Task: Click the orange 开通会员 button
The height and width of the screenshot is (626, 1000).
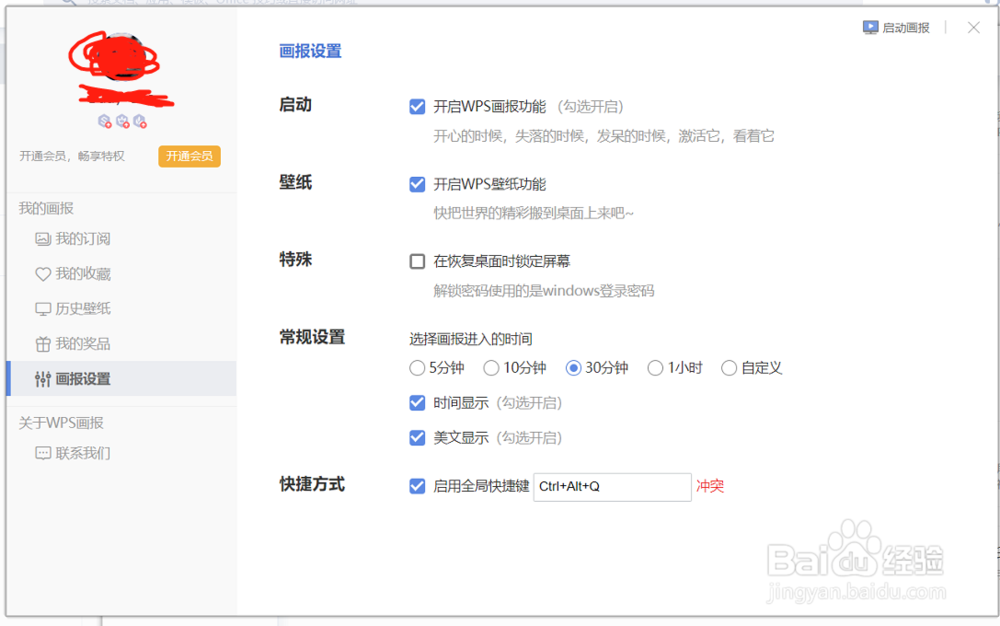Action: 189,156
